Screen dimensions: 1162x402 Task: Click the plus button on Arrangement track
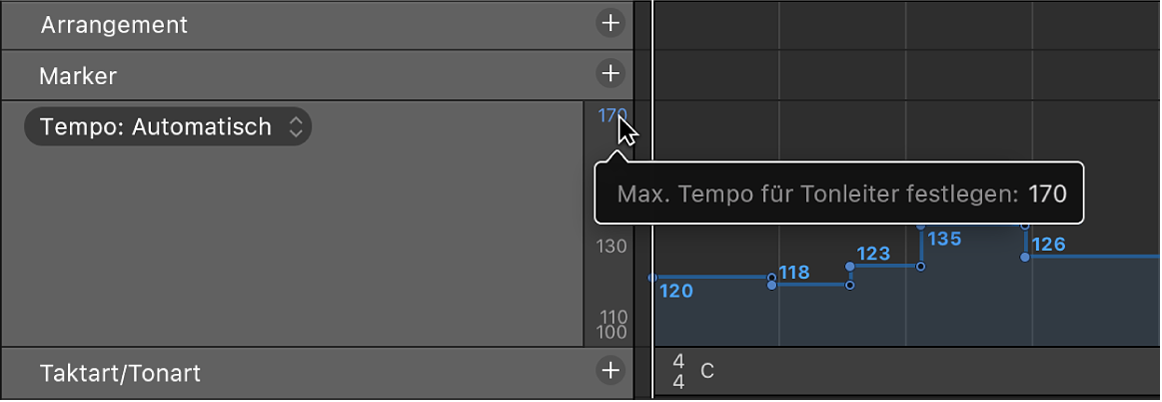click(609, 23)
